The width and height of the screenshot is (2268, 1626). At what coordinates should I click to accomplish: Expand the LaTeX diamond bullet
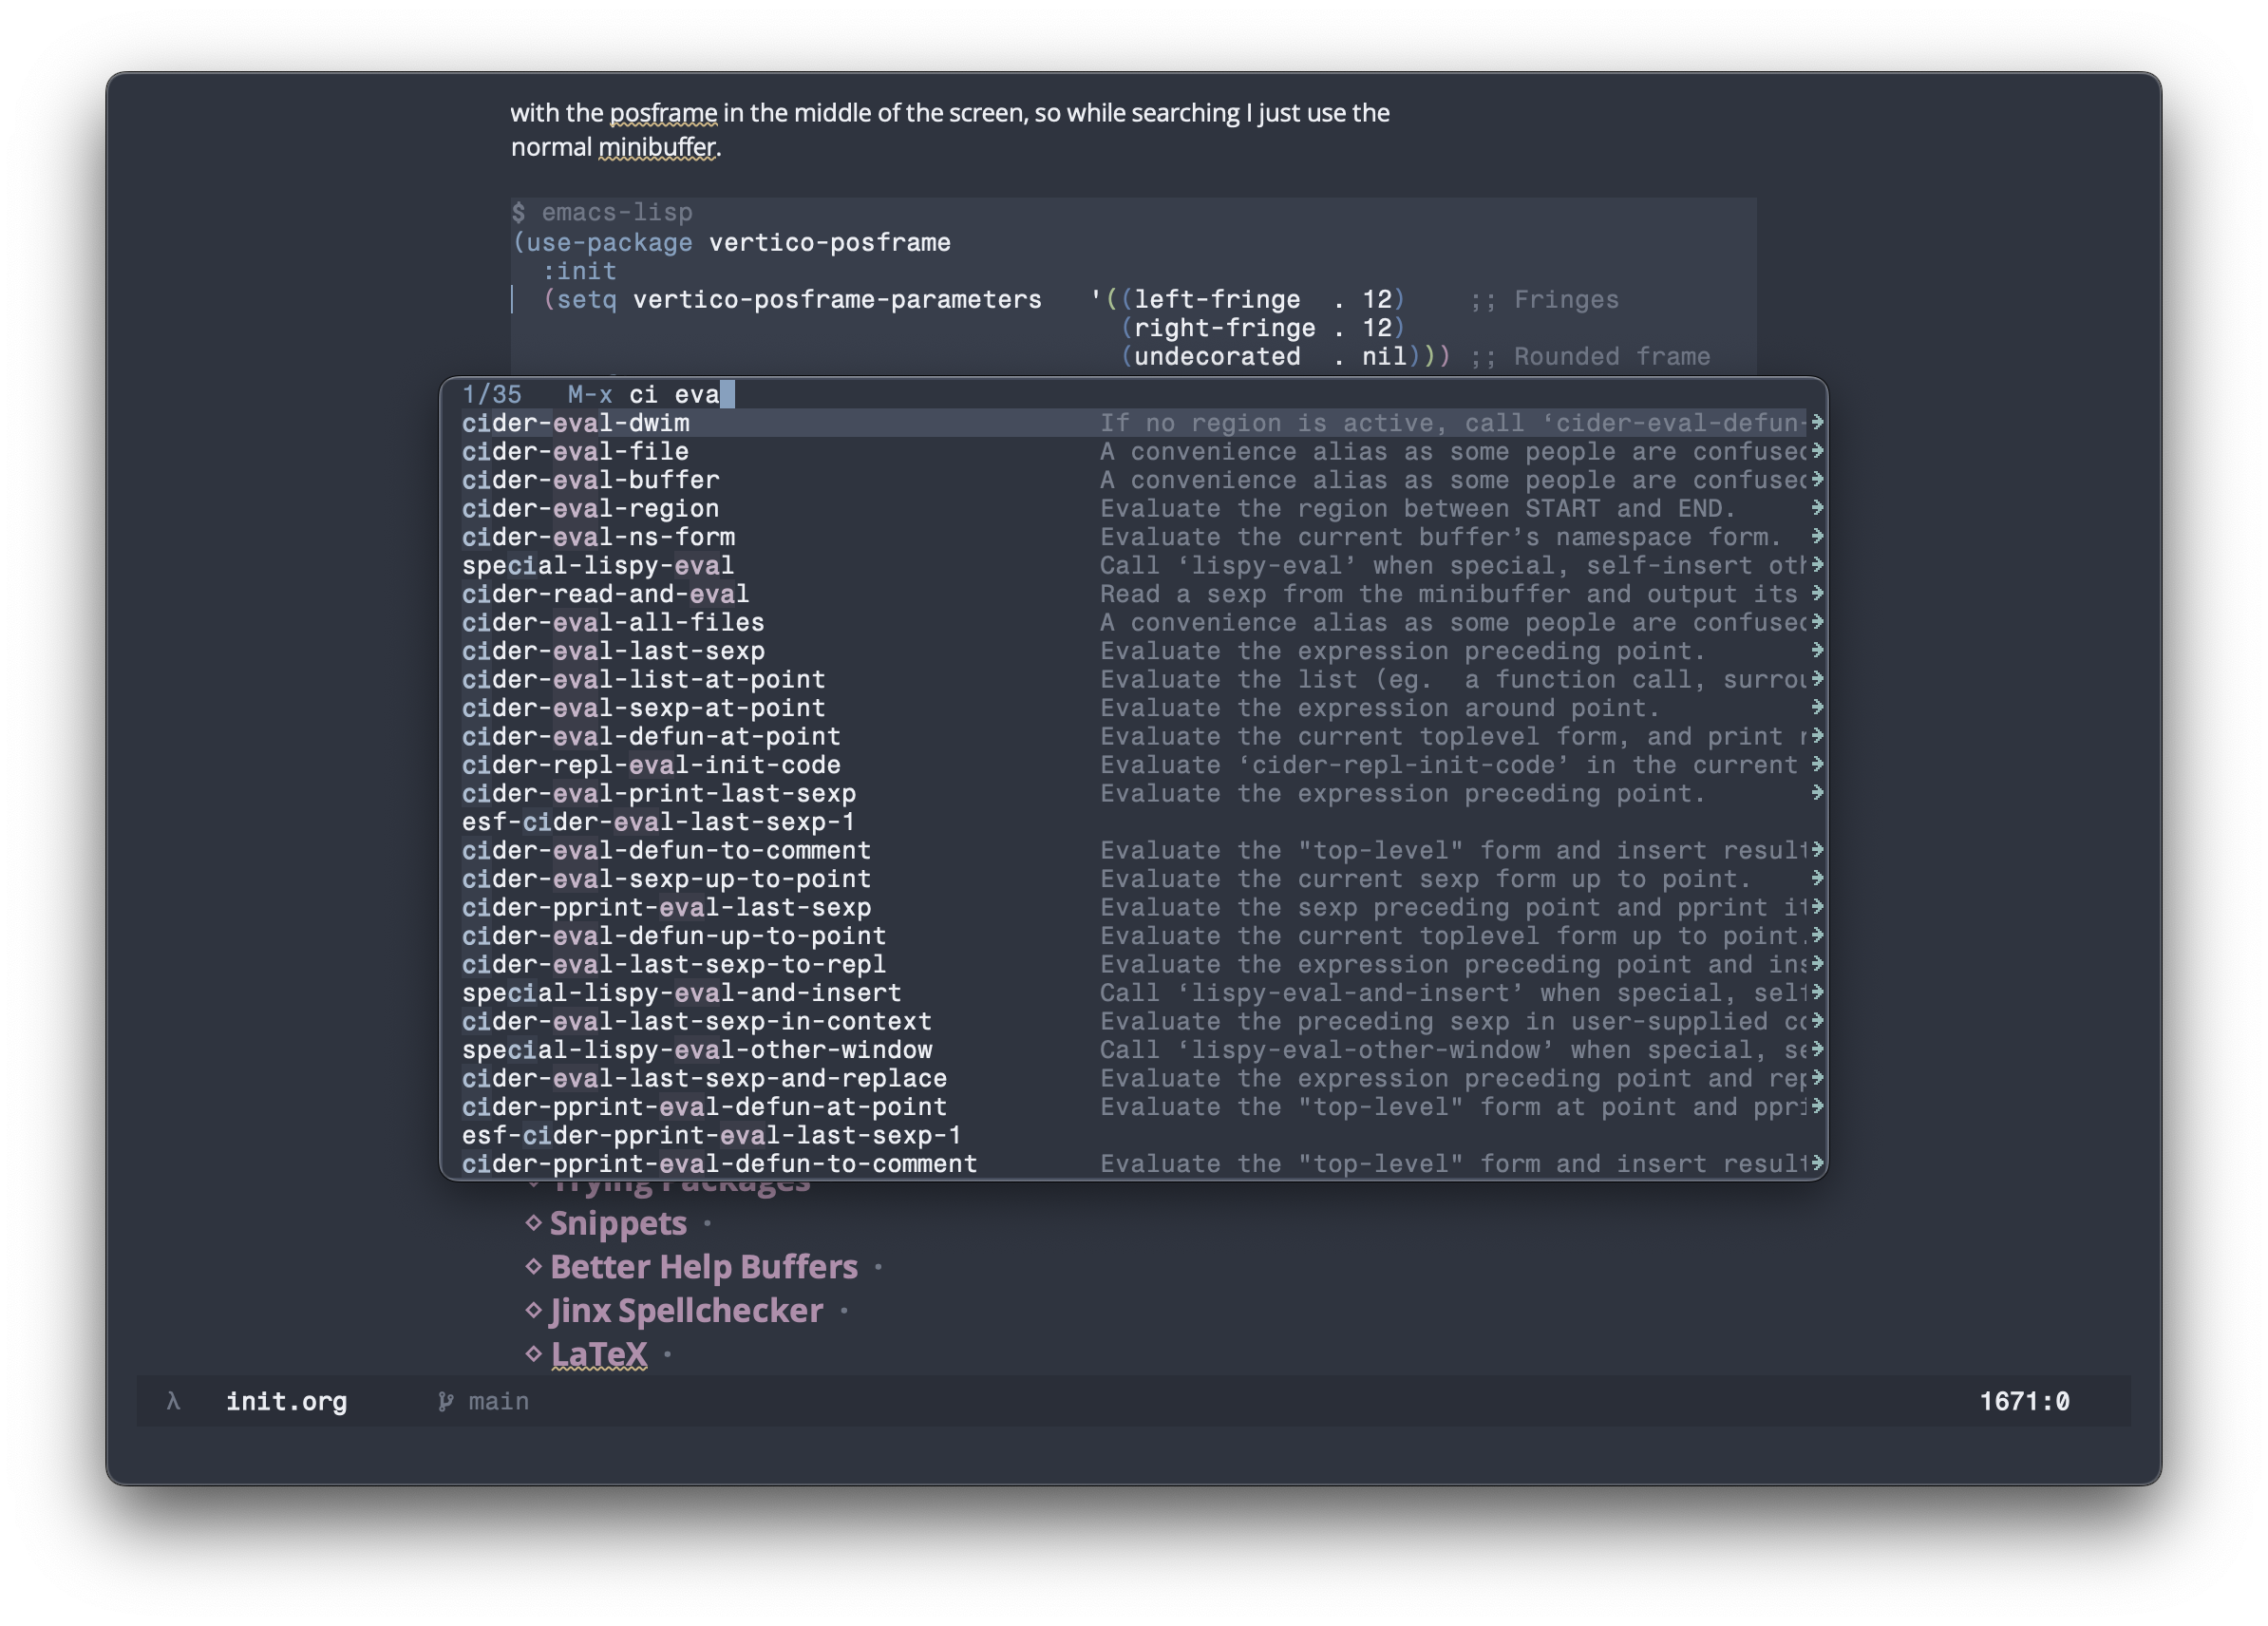533,1353
